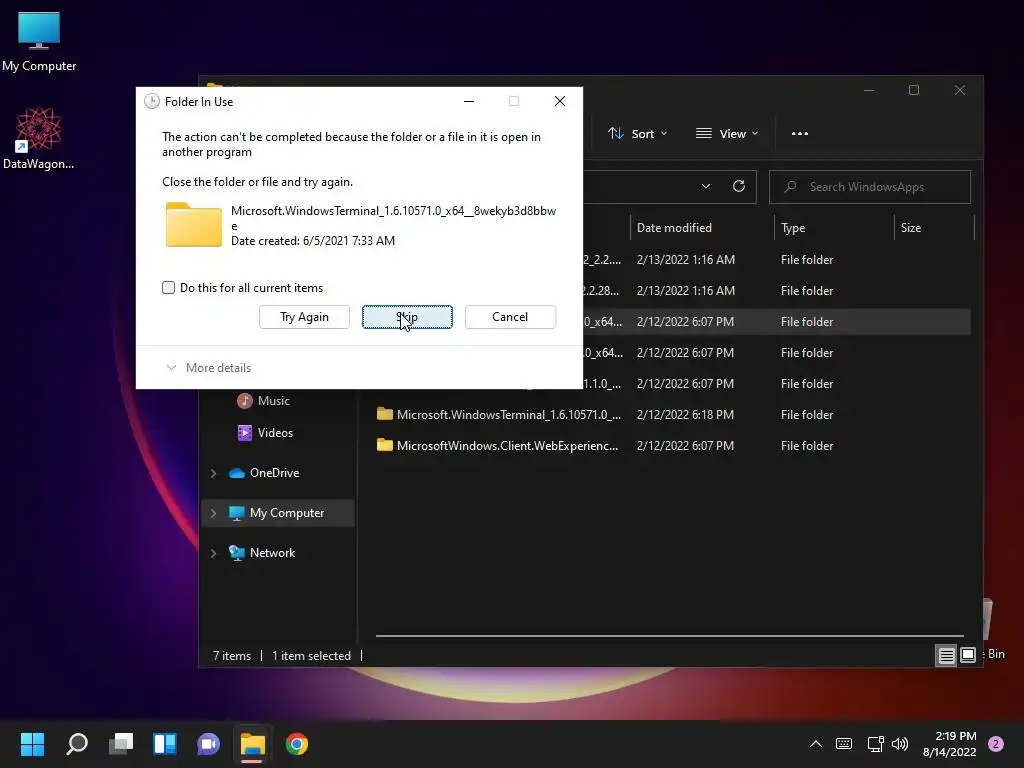This screenshot has width=1024, height=768.
Task: Select the DataWagon desktop shortcut
Action: pyautogui.click(x=39, y=138)
